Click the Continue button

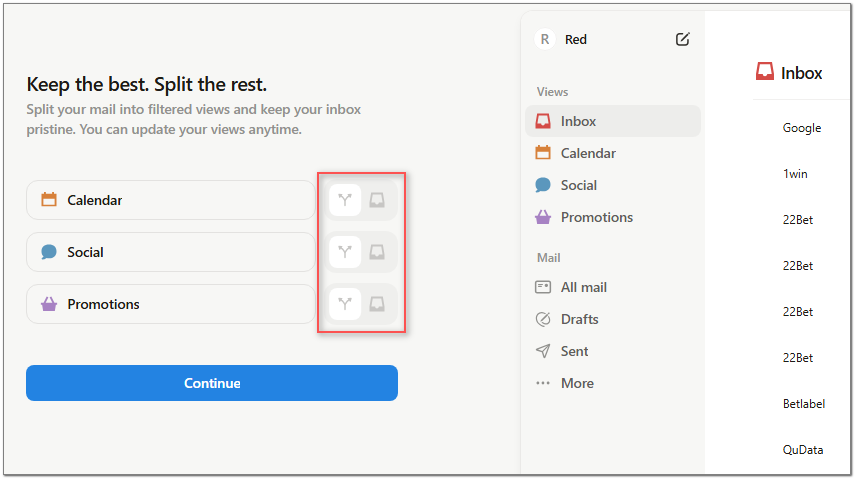pyautogui.click(x=212, y=383)
